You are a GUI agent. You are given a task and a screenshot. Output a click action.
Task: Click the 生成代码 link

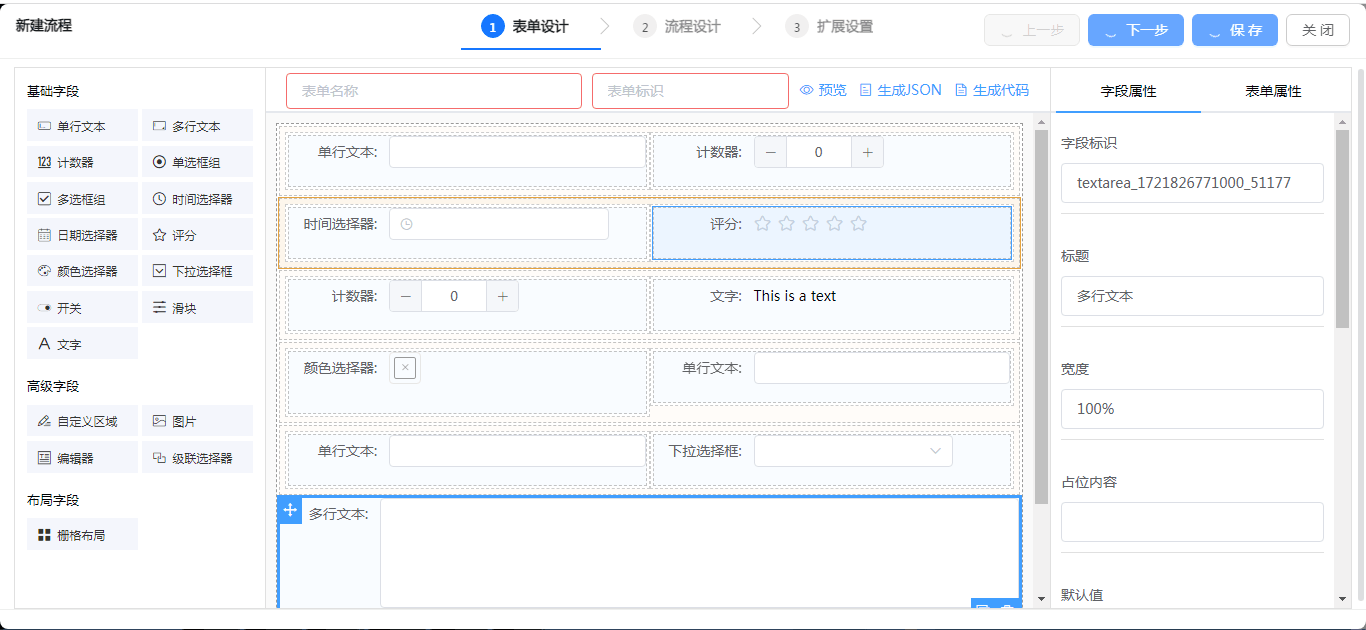991,90
